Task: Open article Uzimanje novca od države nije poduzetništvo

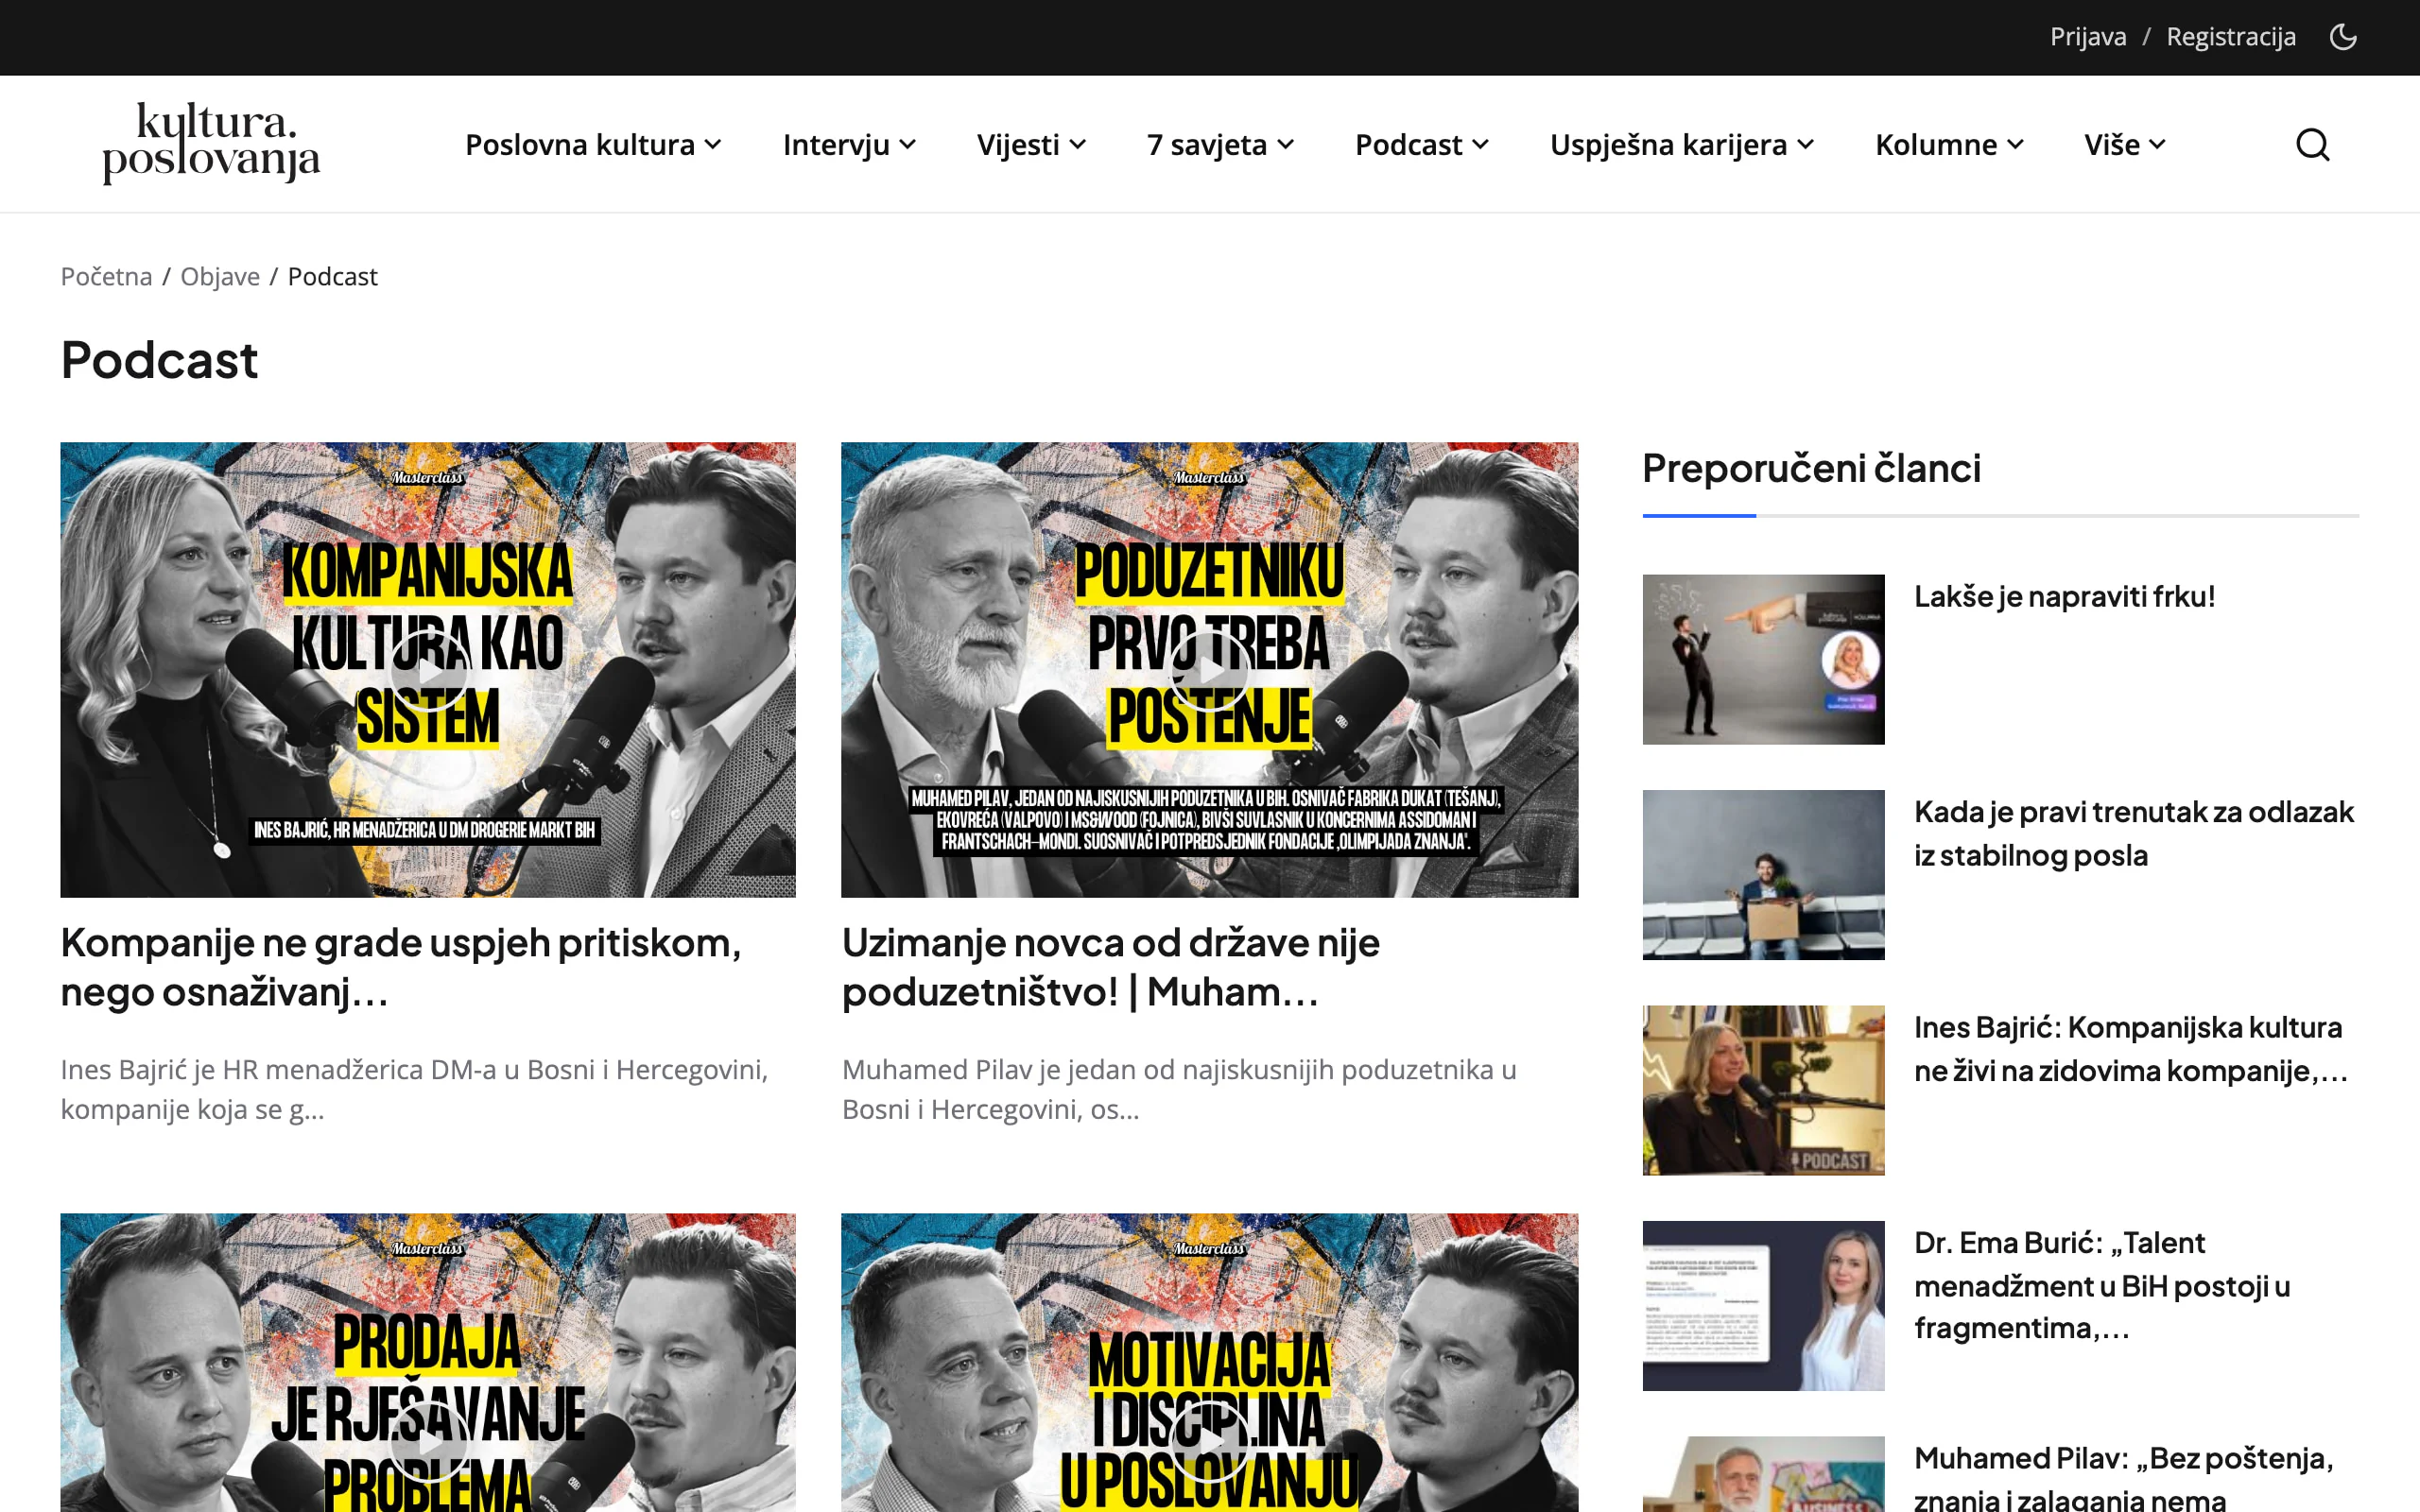Action: 1110,967
